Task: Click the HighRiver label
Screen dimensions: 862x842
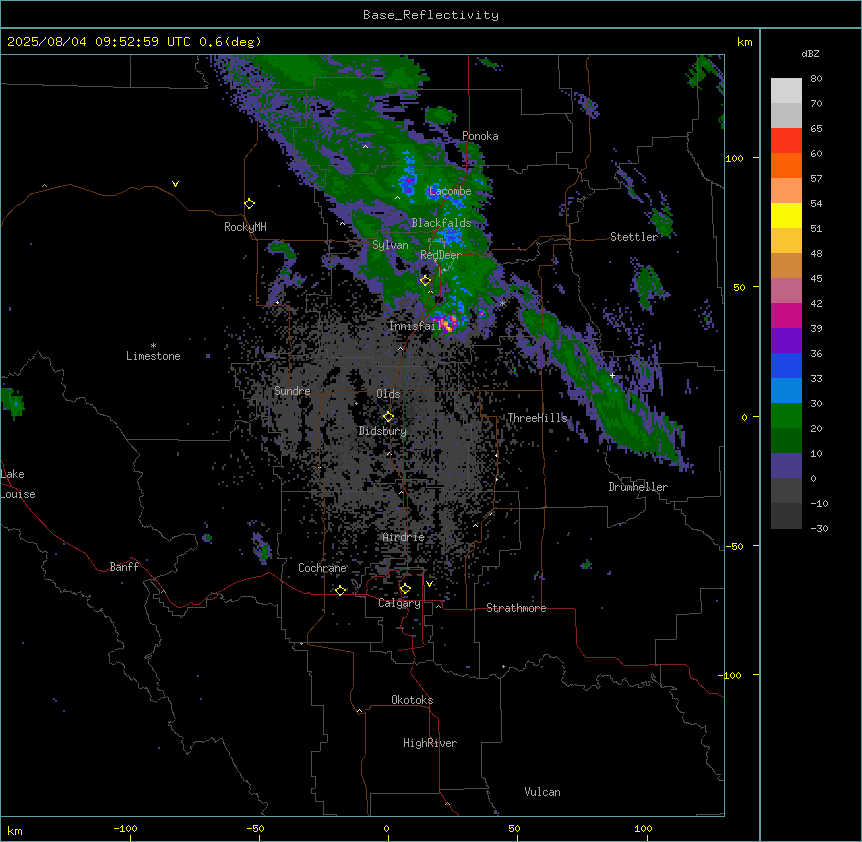Action: (430, 743)
